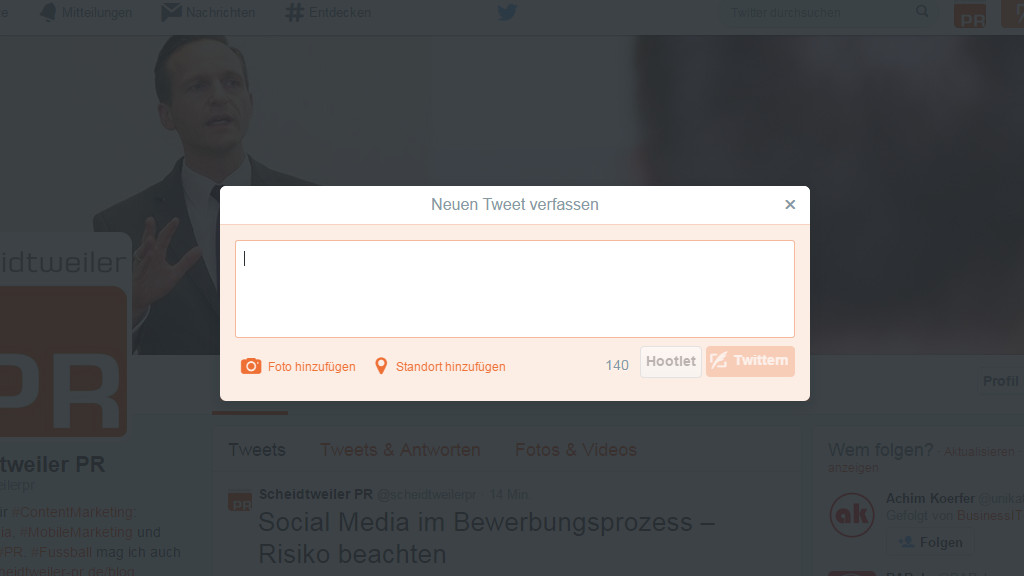Select the Fotos & Videos tab
1024x576 pixels.
[x=576, y=450]
